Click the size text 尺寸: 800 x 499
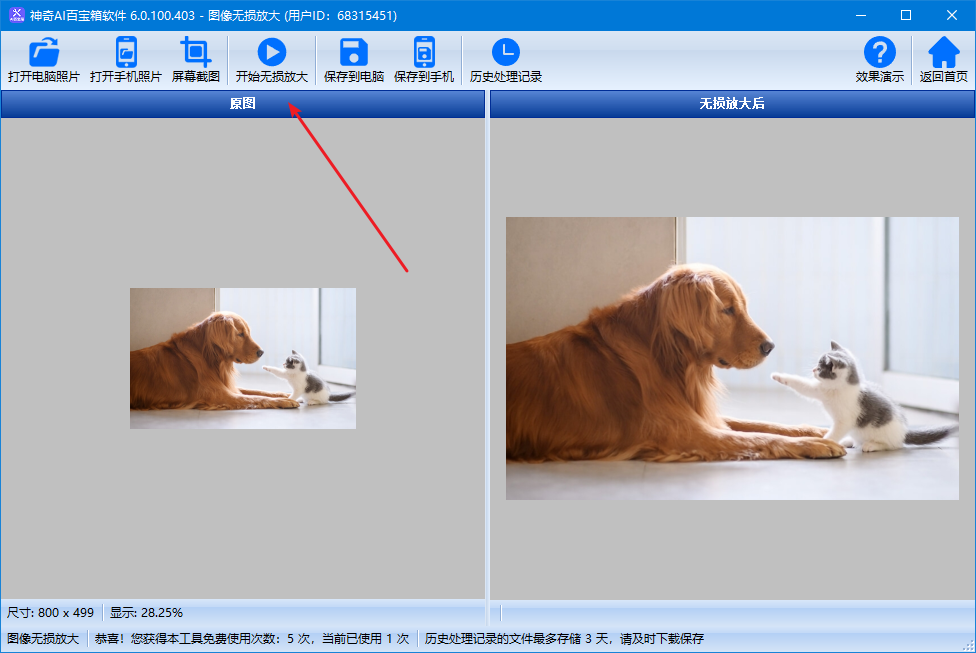976x653 pixels. [50, 613]
